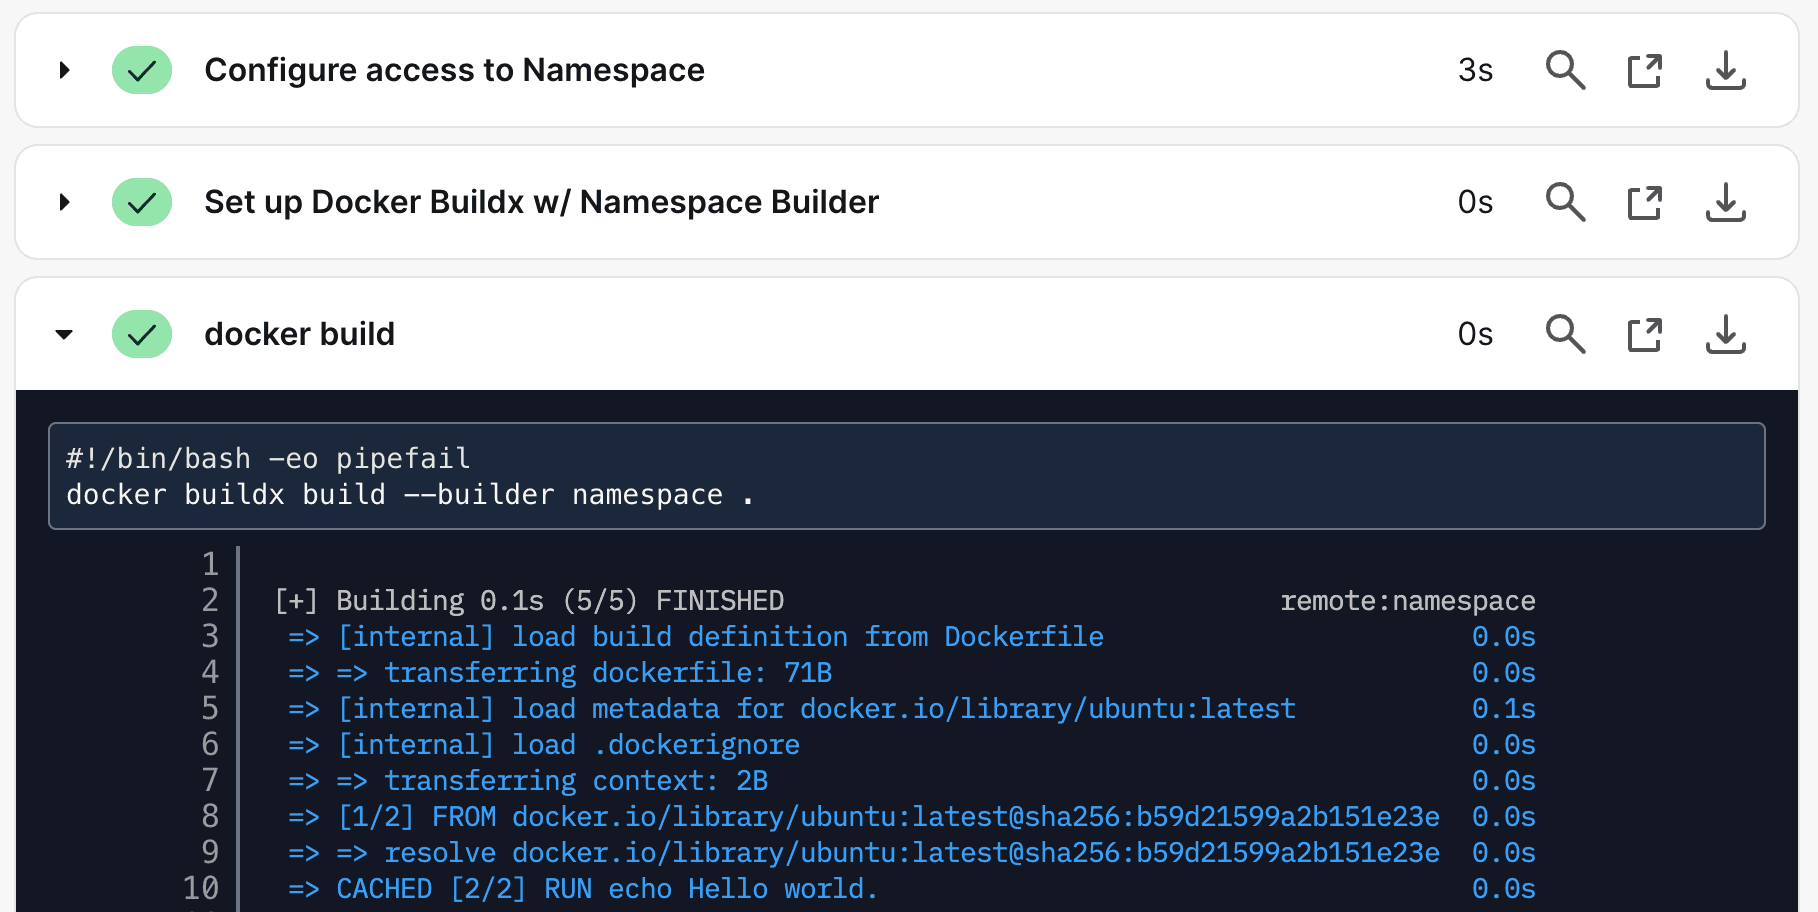Open the docker build step in a new window
The width and height of the screenshot is (1818, 912).
[1644, 334]
